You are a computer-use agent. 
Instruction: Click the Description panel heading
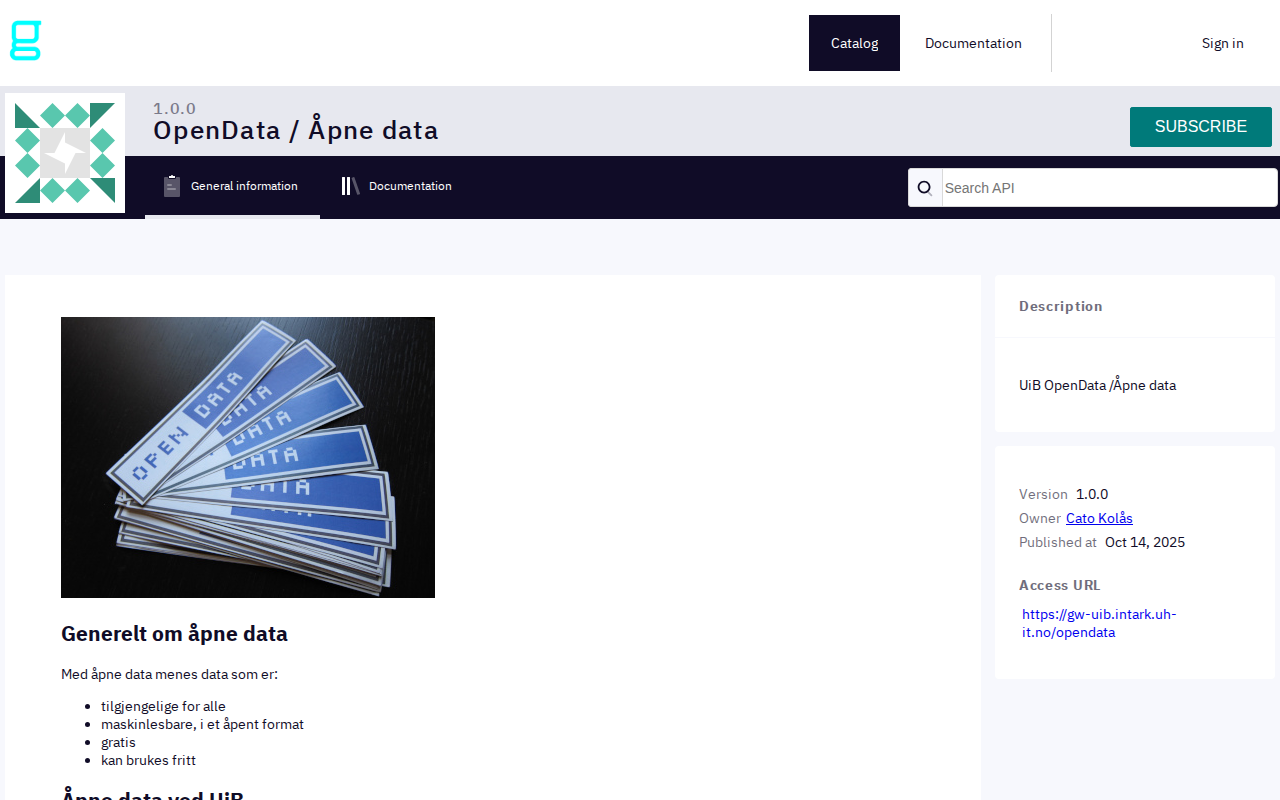pyautogui.click(x=1061, y=306)
